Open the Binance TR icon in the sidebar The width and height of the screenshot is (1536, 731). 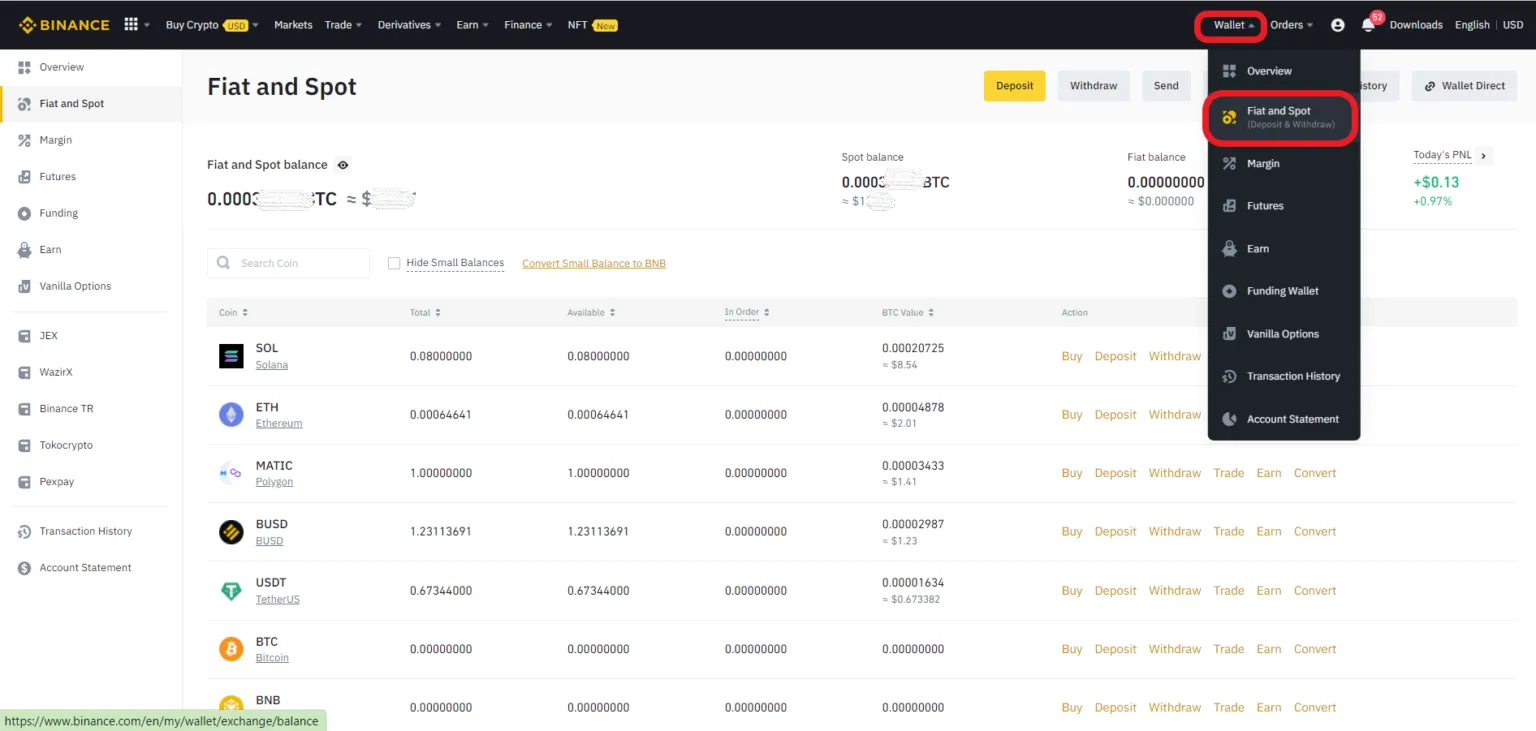25,409
